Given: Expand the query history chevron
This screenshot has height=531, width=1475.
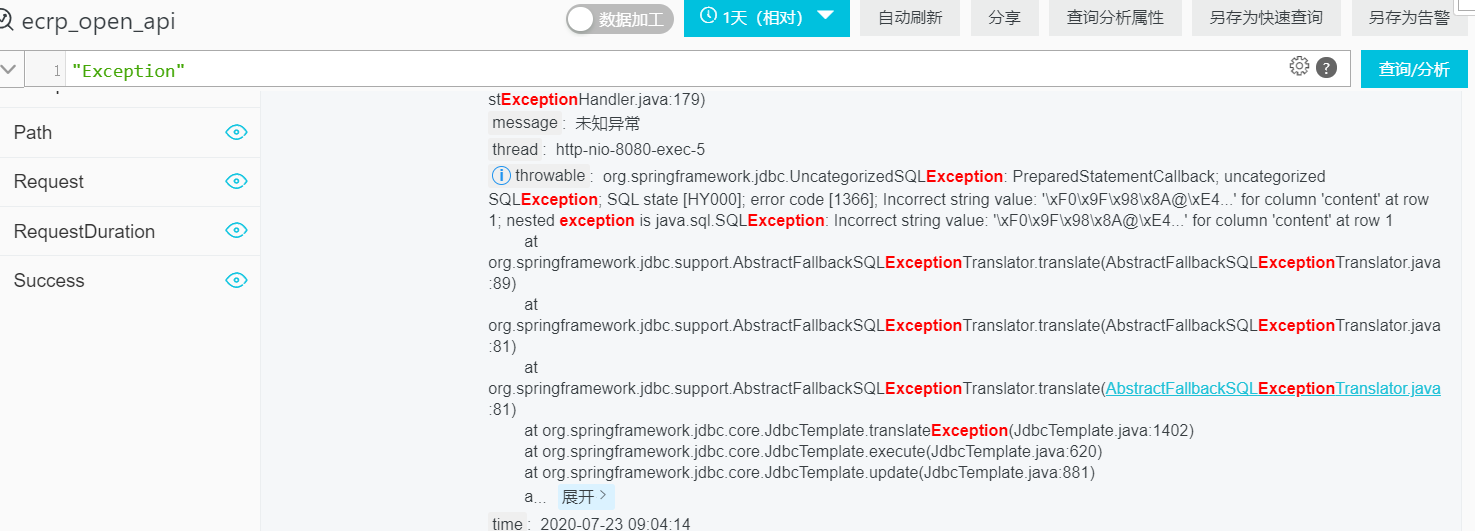Looking at the screenshot, I should click(9, 69).
